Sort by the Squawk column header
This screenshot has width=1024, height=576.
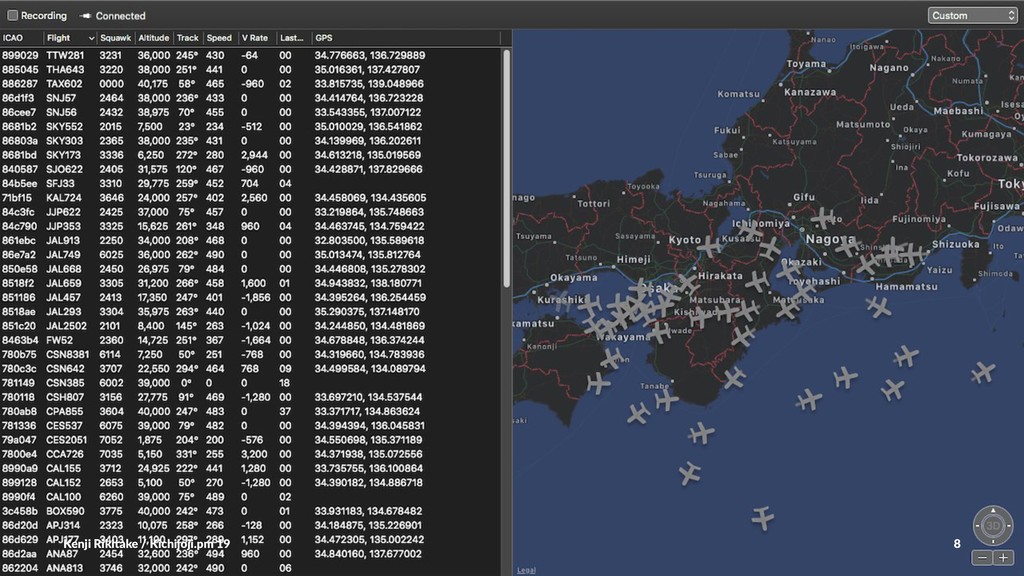pos(116,38)
